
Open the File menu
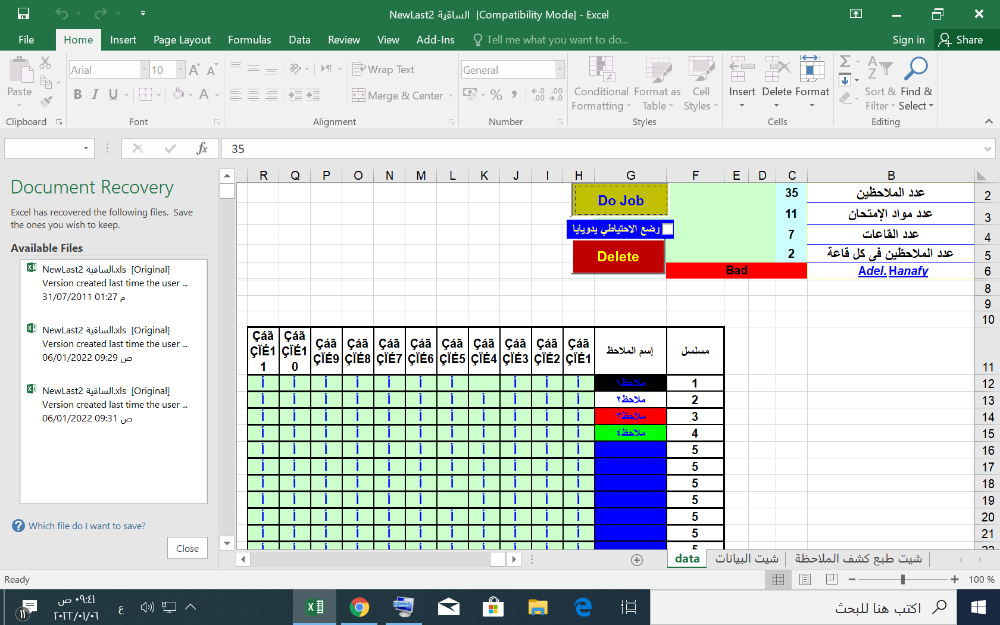pos(26,40)
